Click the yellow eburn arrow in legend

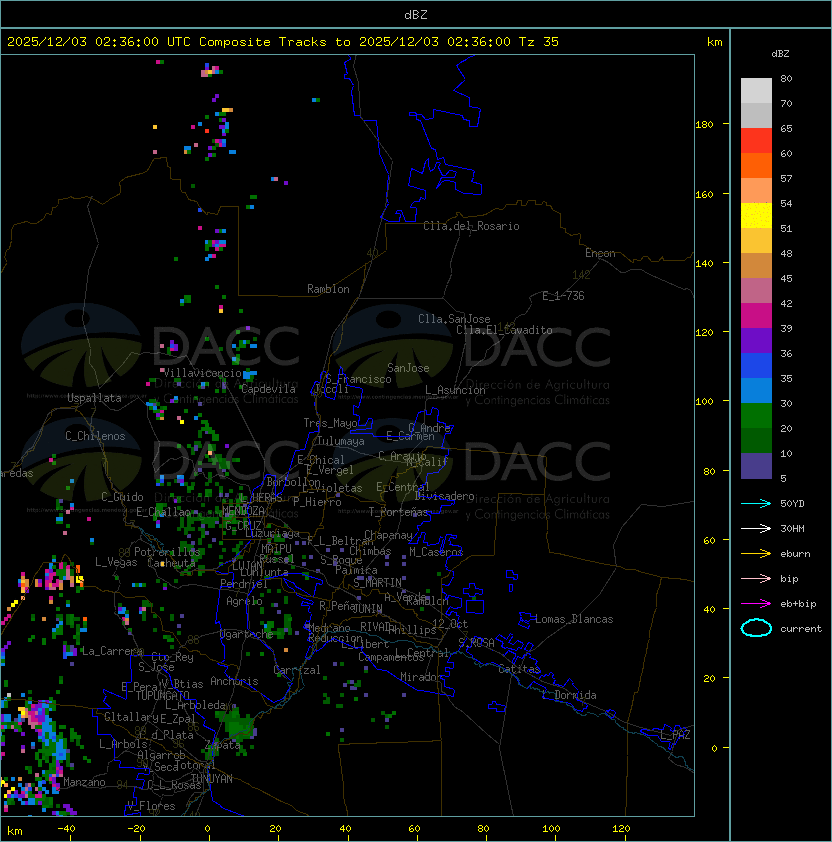tap(756, 554)
